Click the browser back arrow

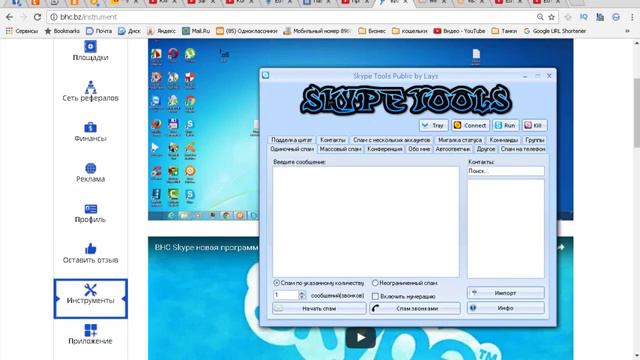tap(9, 17)
